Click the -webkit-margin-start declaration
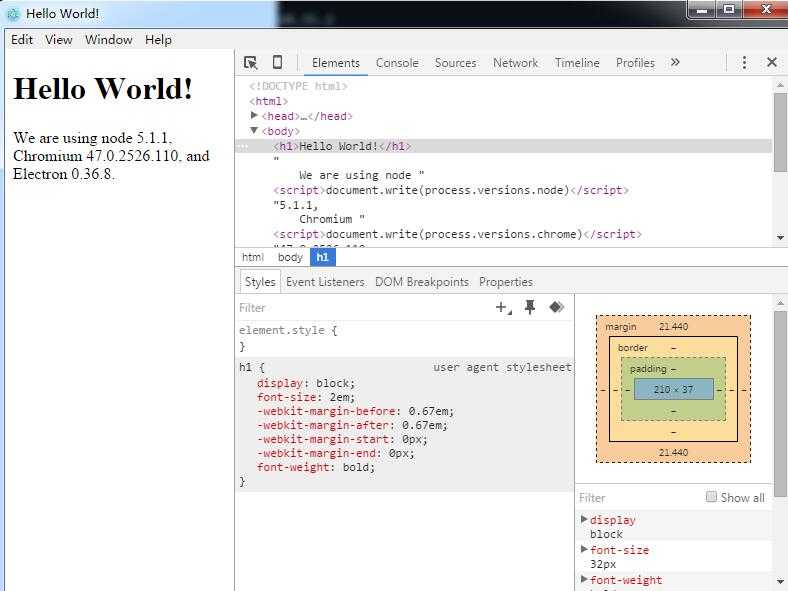Viewport: 788px width, 591px height. (342, 439)
